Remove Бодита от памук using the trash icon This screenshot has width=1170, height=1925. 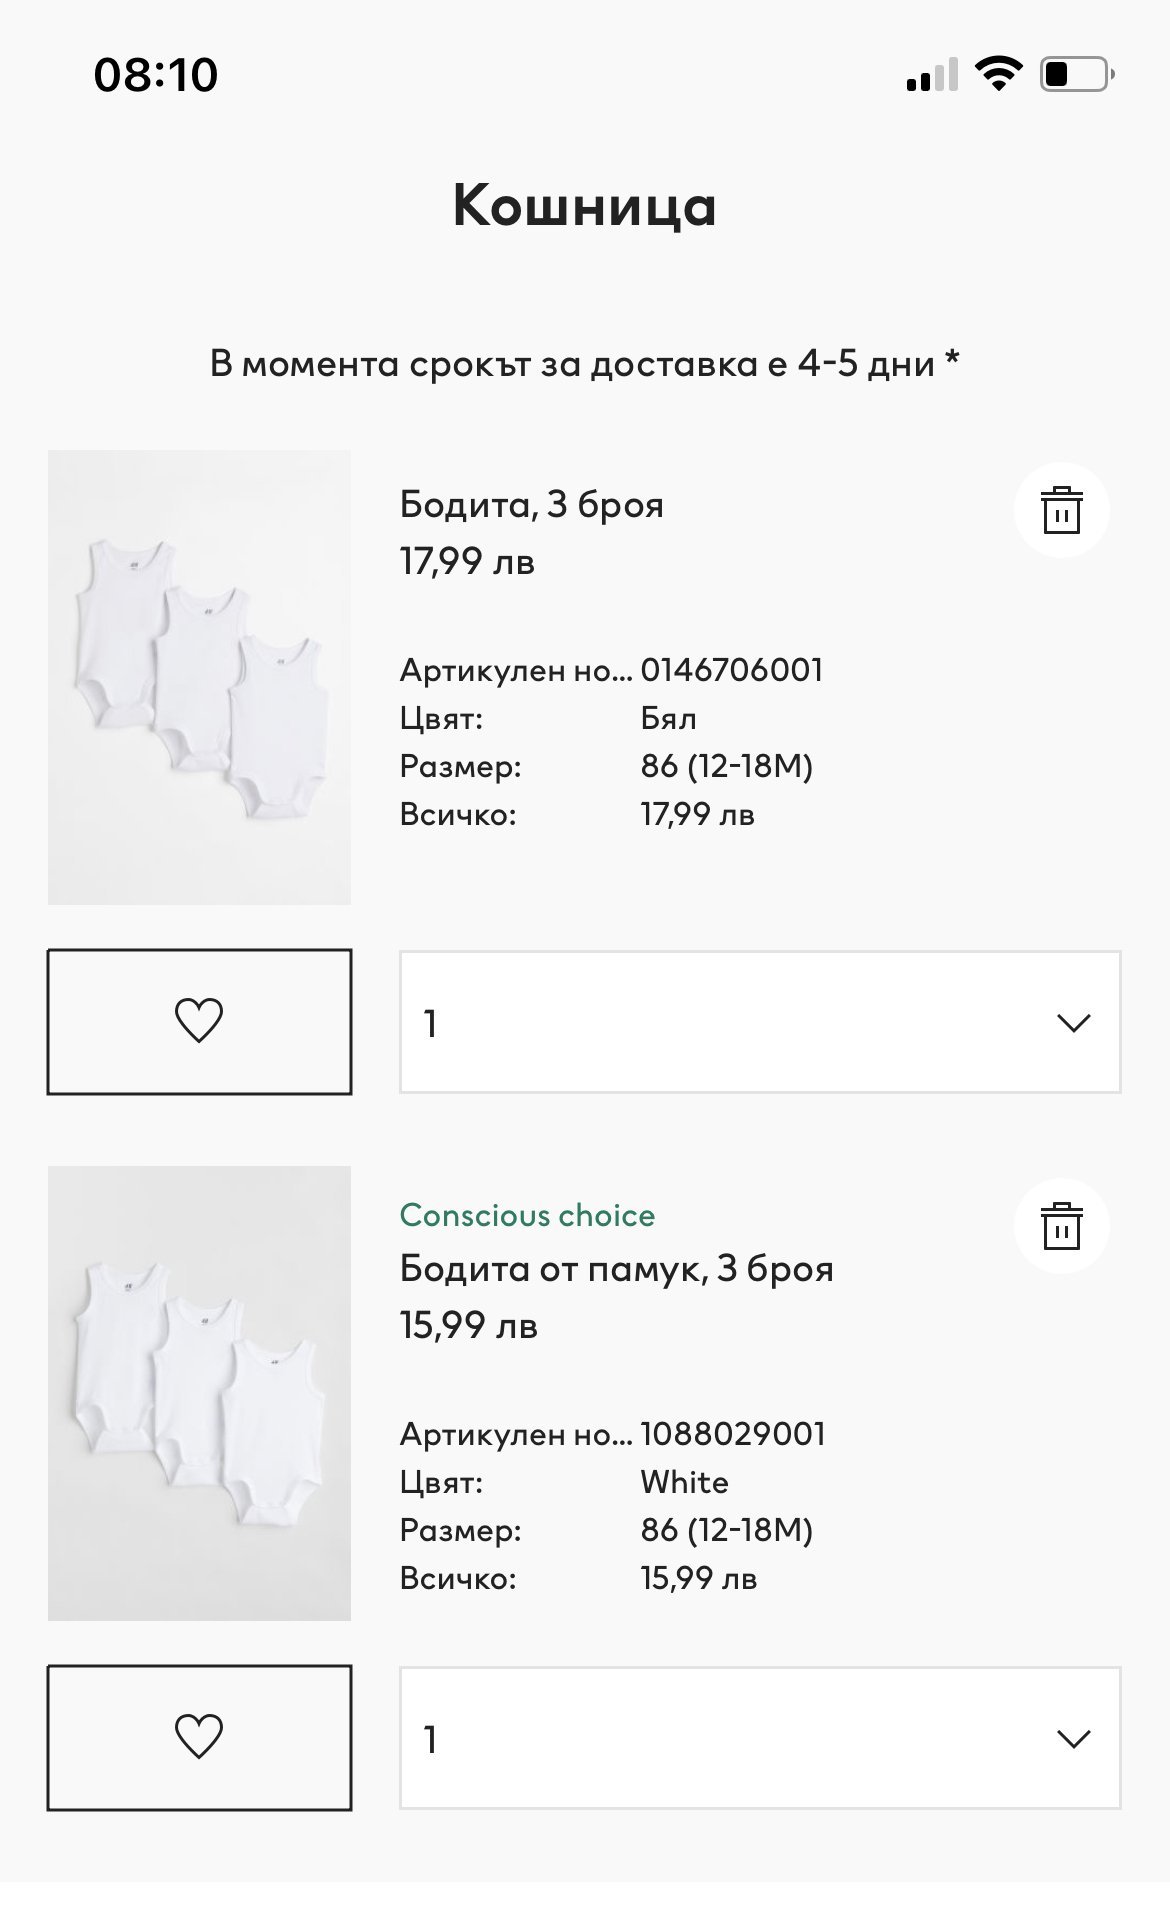pyautogui.click(x=1061, y=1226)
